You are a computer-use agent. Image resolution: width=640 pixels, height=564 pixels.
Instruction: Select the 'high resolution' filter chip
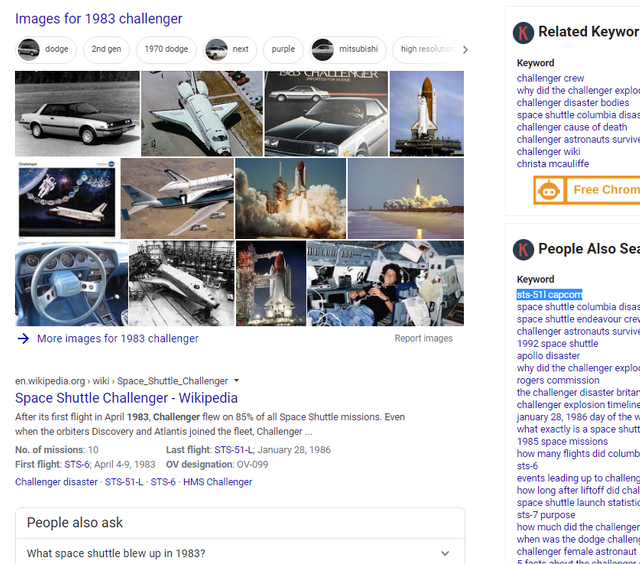[x=426, y=49]
